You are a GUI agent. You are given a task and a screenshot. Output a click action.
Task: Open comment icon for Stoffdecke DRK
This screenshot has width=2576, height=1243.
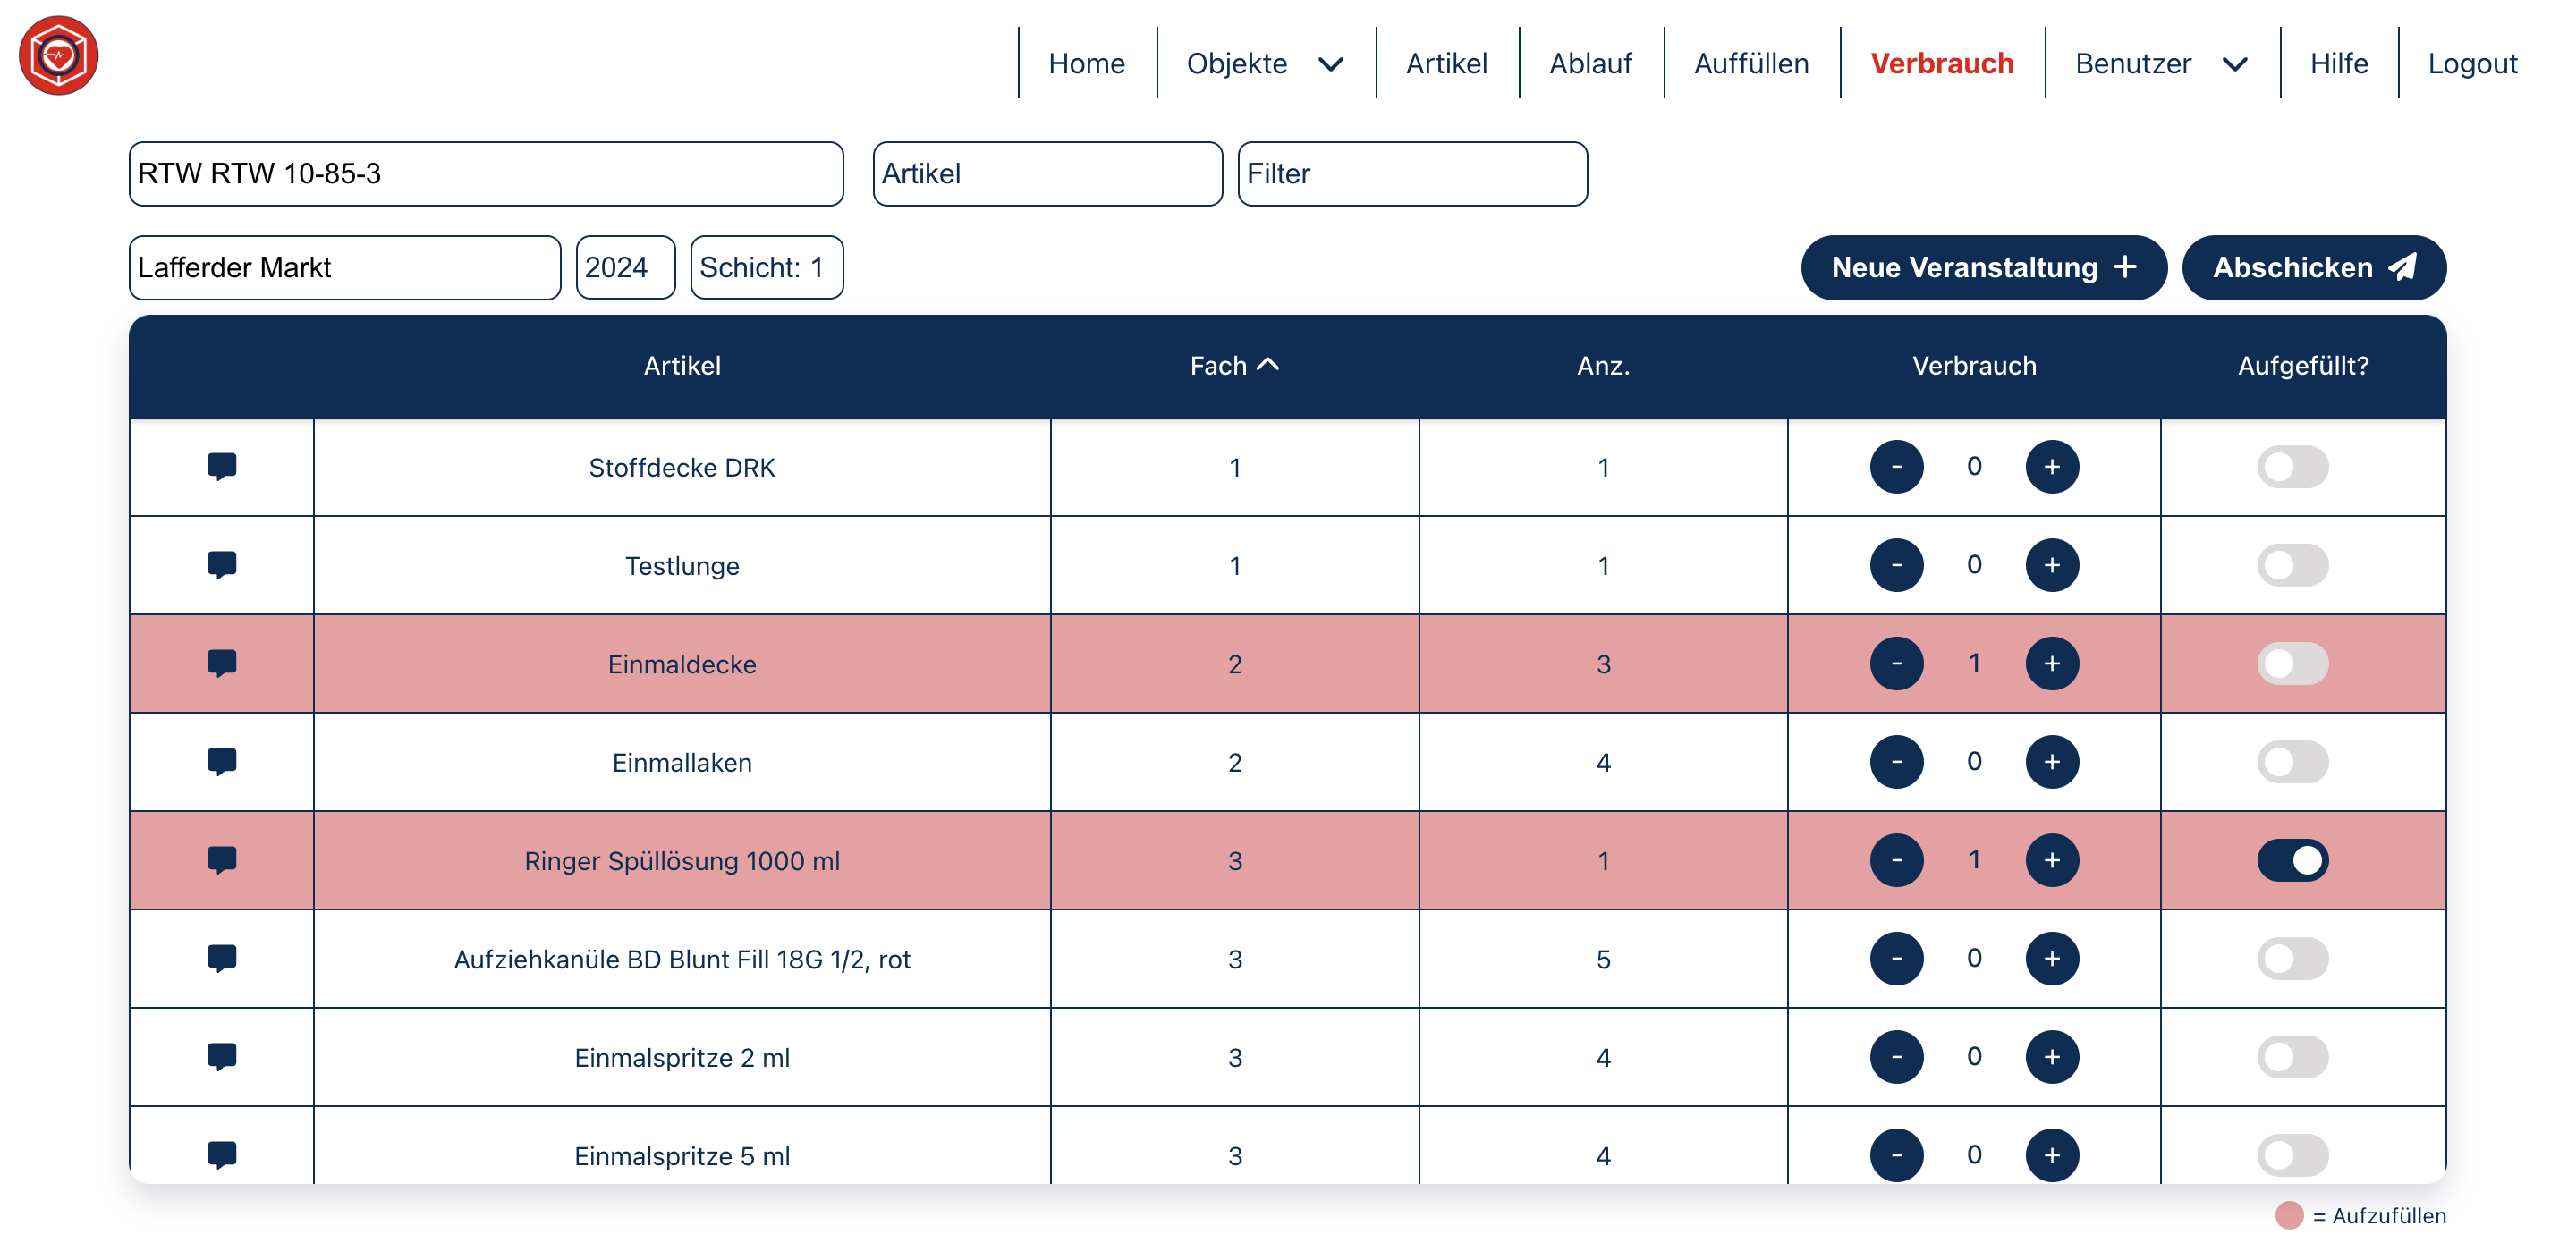[x=221, y=466]
